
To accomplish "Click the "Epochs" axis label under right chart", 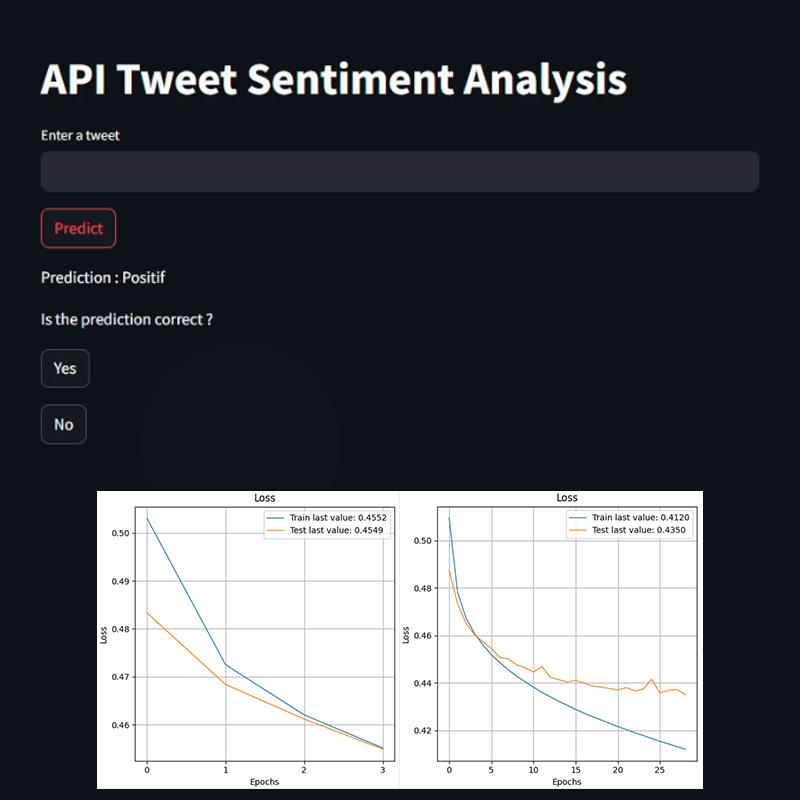I will coord(567,781).
